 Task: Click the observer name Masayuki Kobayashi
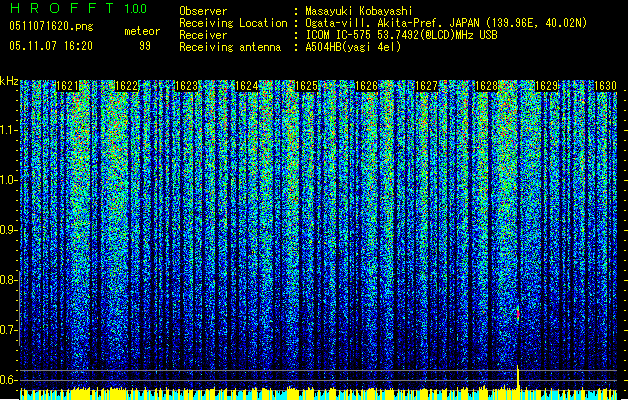[x=359, y=11]
